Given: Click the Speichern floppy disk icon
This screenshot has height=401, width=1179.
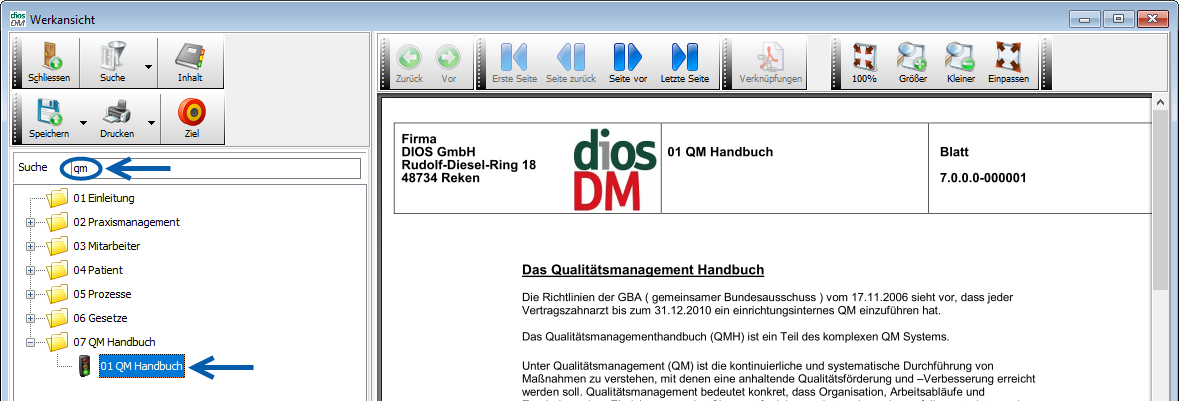Looking at the screenshot, I should [49, 118].
